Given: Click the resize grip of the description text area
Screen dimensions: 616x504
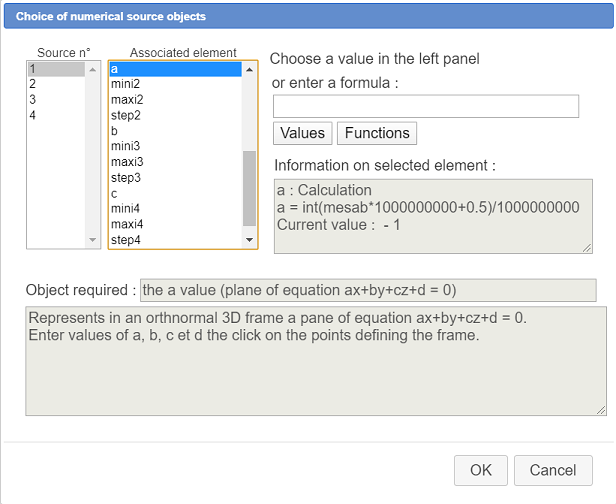Looking at the screenshot, I should coord(601,410).
